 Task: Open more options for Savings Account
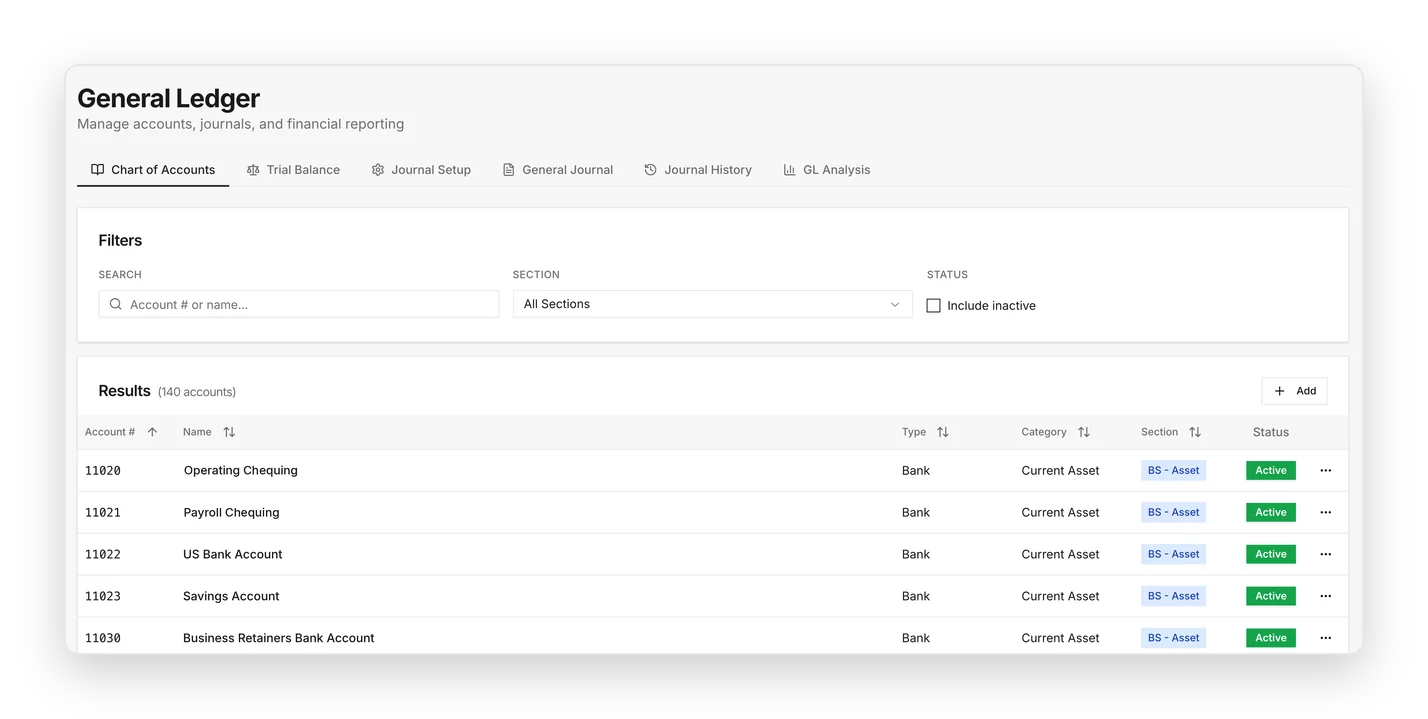pyautogui.click(x=1326, y=596)
